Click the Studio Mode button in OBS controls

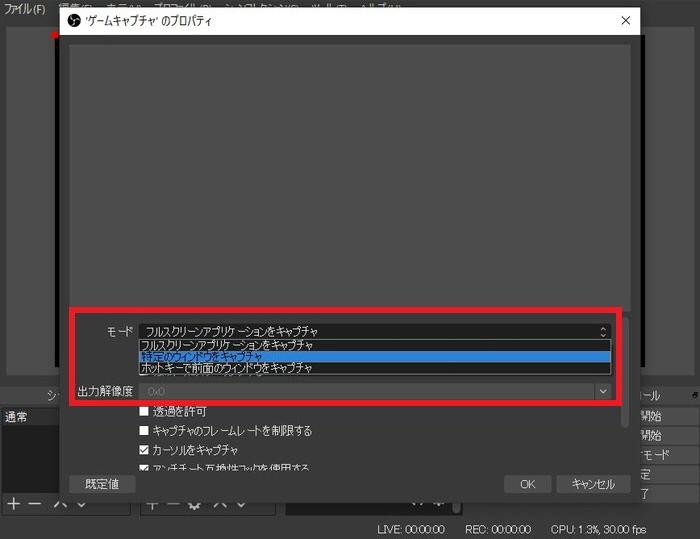coord(670,455)
